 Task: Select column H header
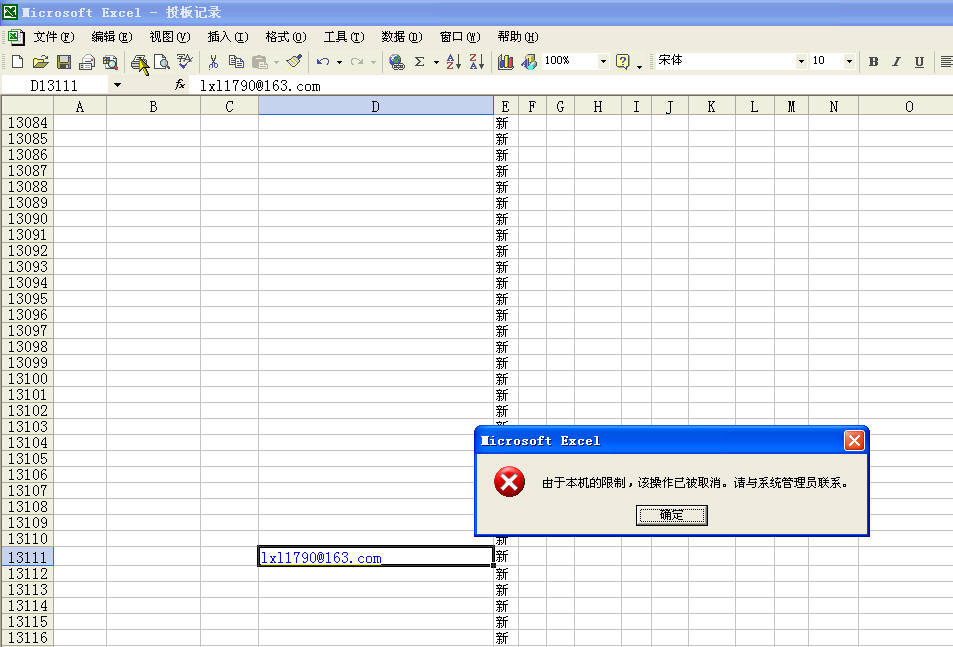598,106
